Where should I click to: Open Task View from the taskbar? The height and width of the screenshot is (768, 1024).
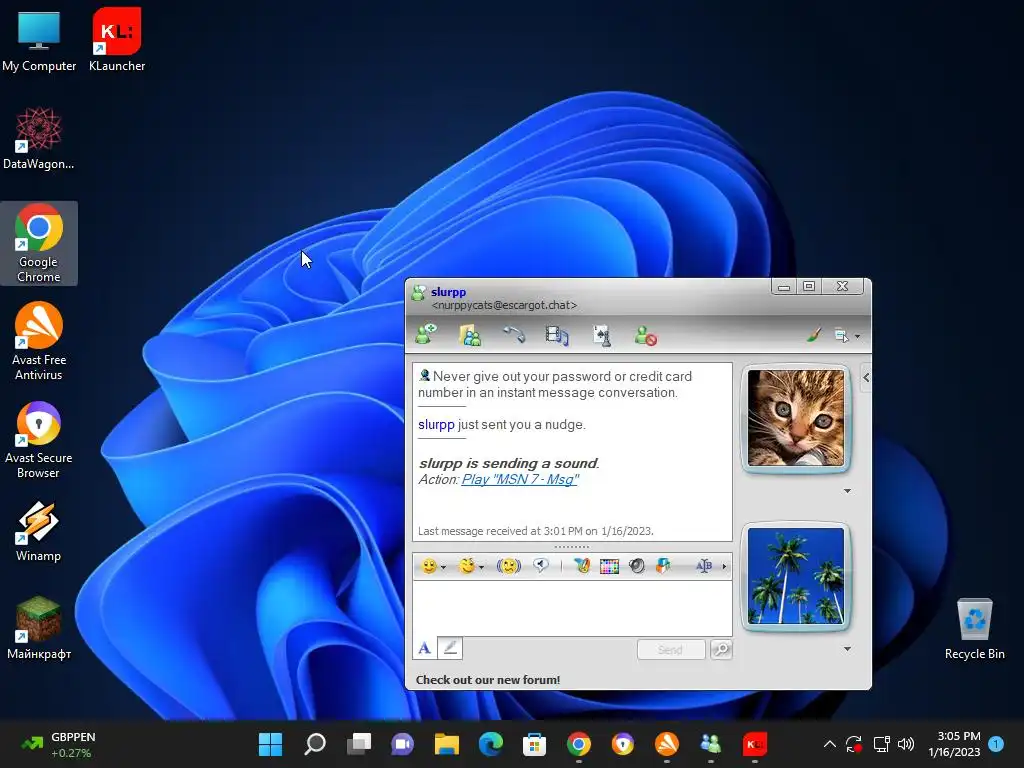pos(359,744)
